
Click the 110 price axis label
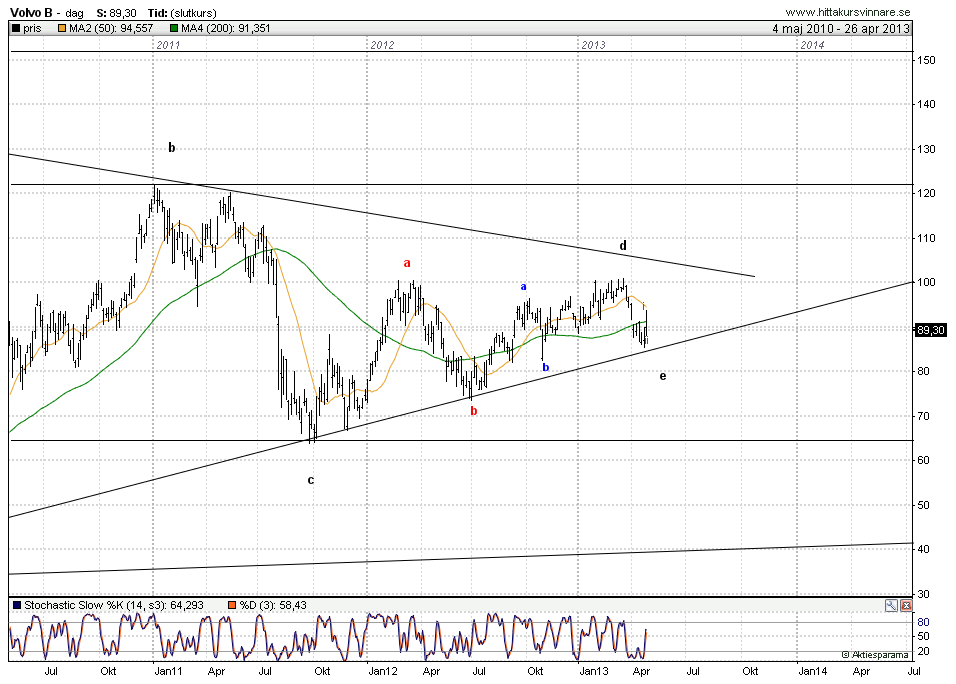coord(926,238)
